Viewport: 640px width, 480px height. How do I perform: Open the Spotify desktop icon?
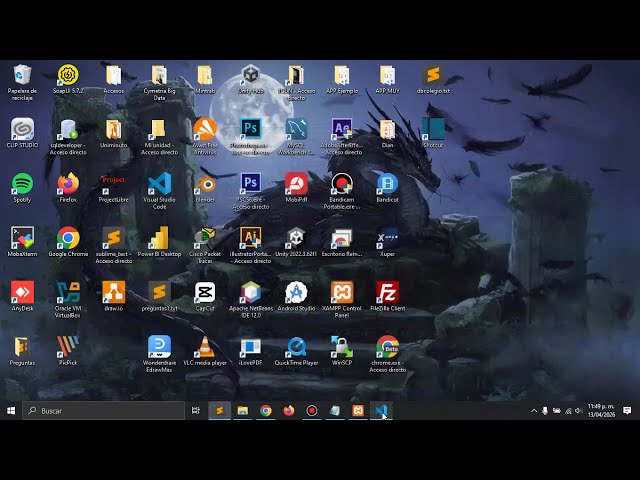[x=22, y=188]
